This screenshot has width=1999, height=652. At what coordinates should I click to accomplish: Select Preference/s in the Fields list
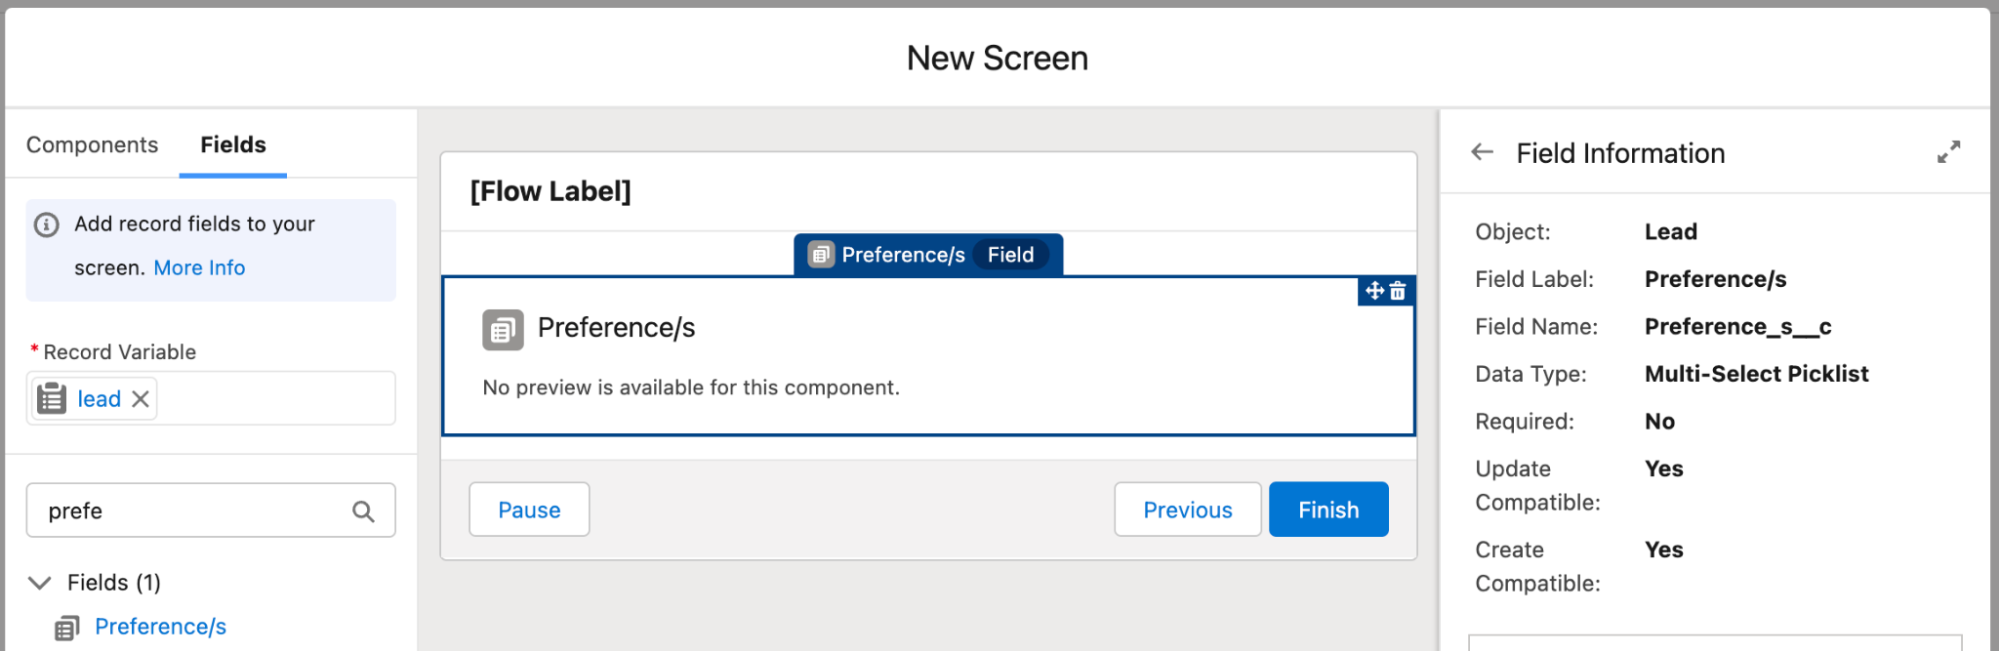pos(160,627)
